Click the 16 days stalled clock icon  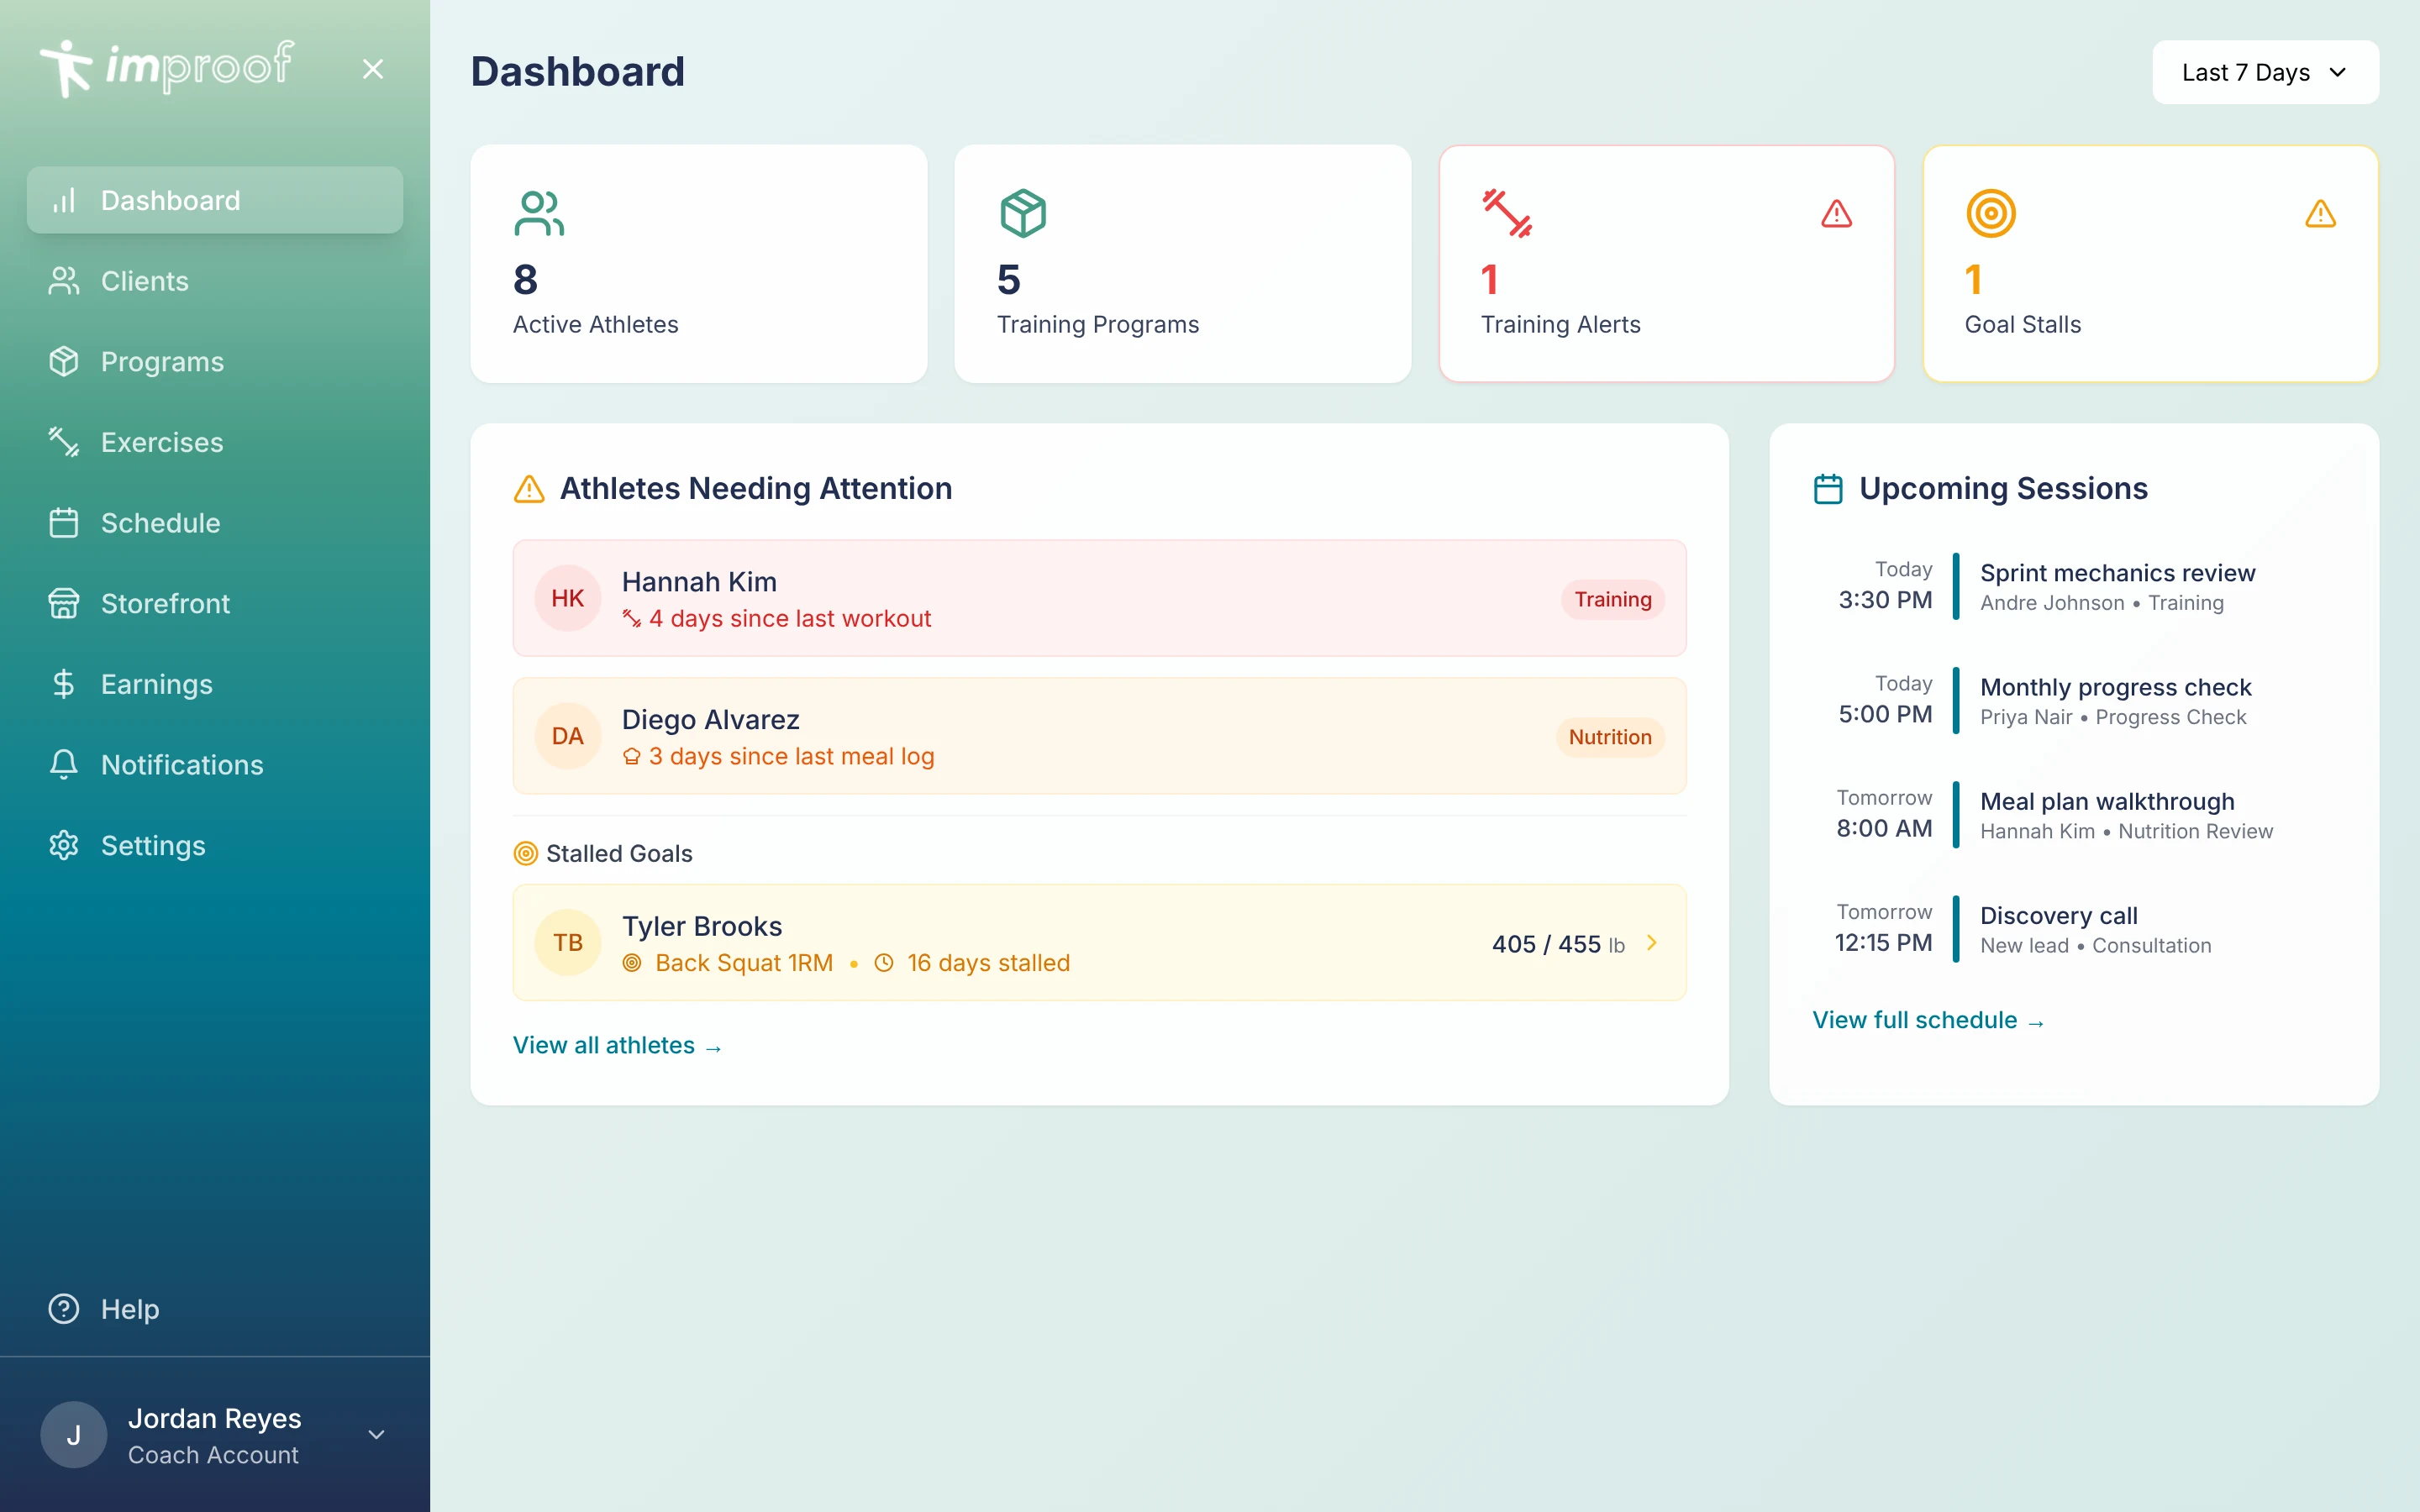(x=884, y=963)
